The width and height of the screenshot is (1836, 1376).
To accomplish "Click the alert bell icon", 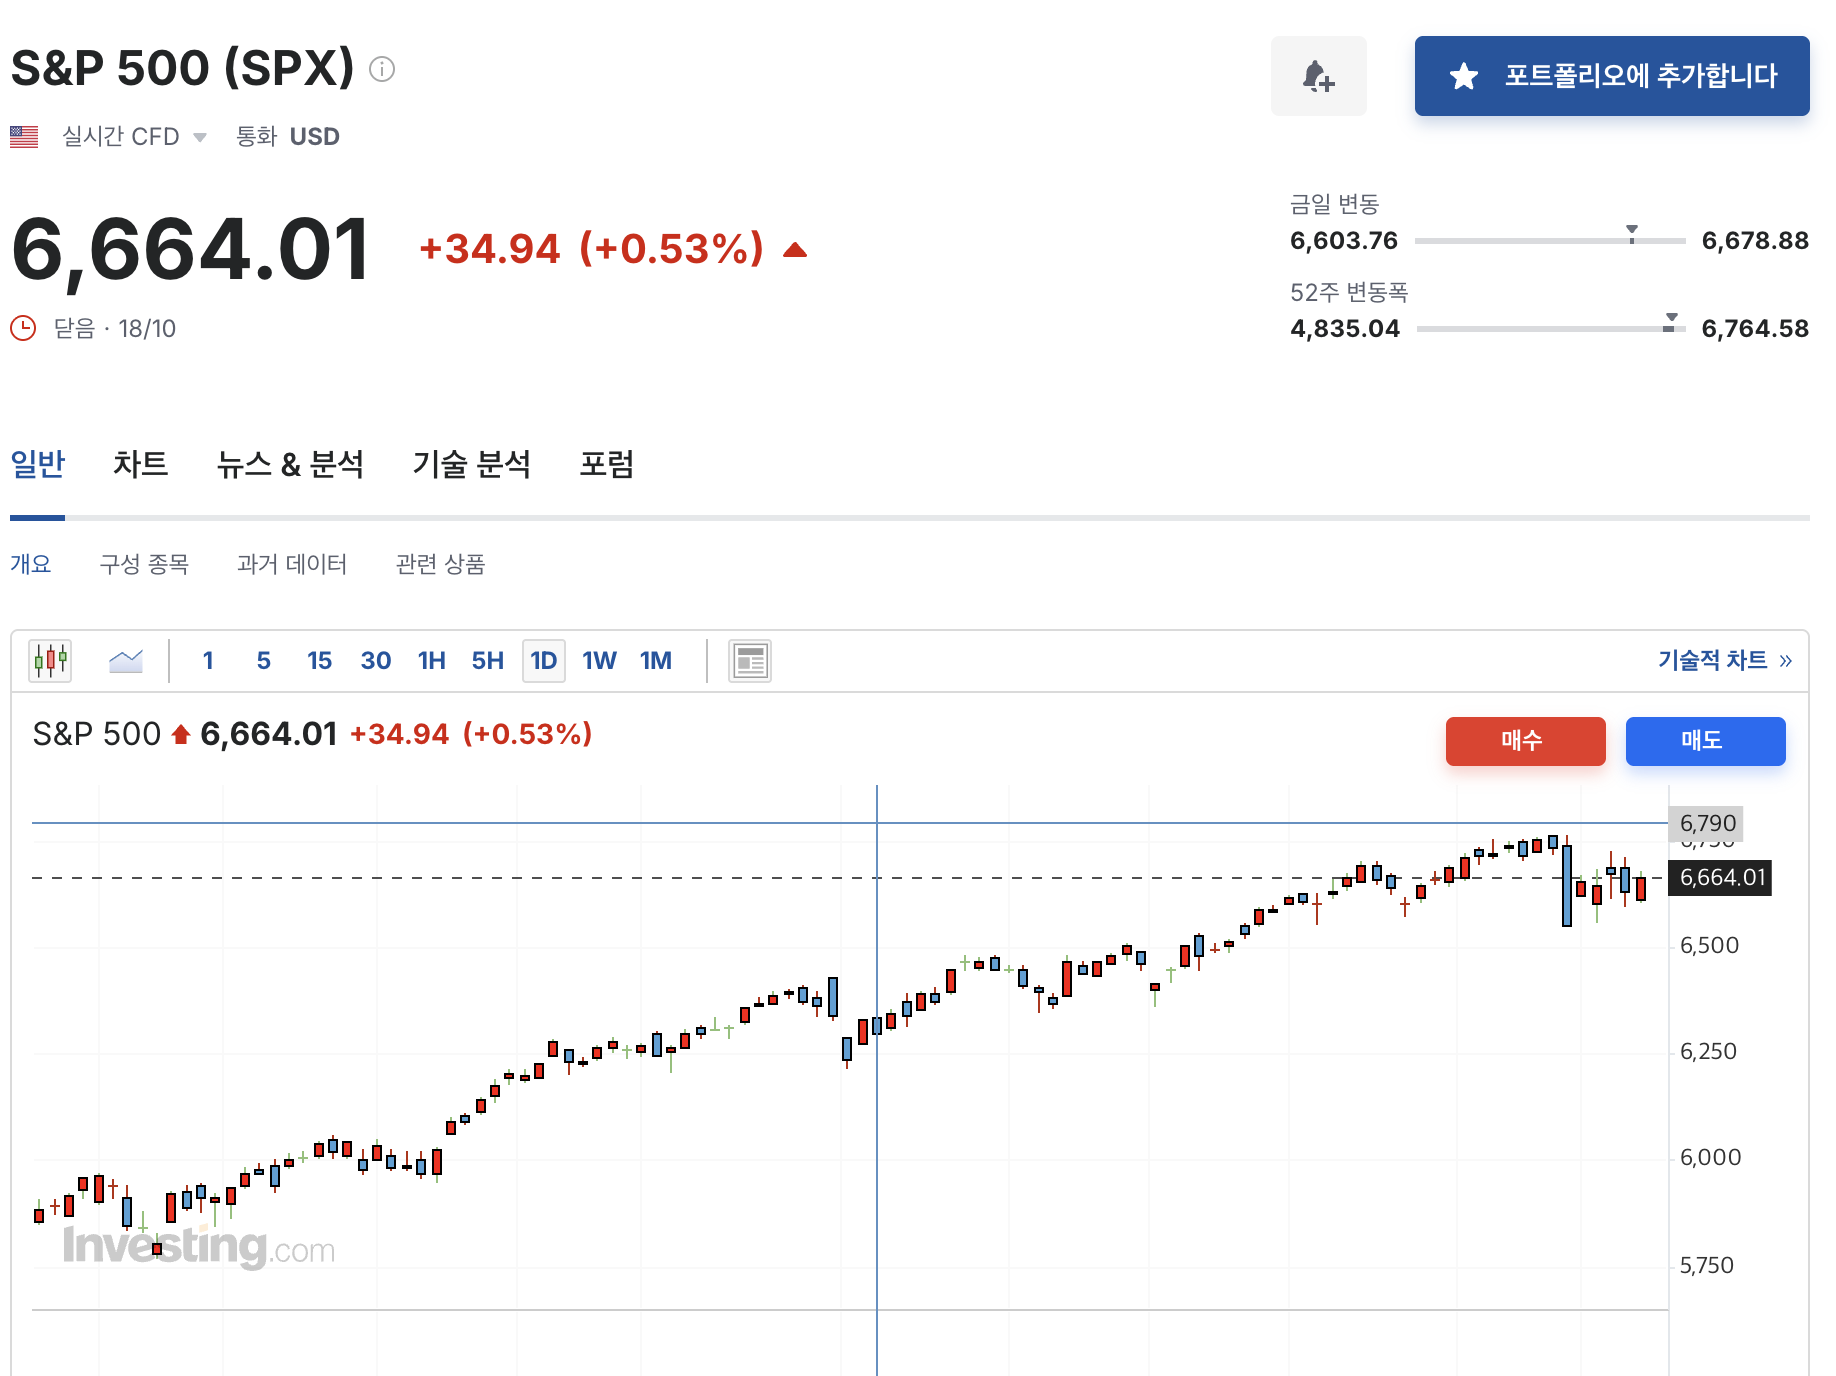I will pos(1318,76).
